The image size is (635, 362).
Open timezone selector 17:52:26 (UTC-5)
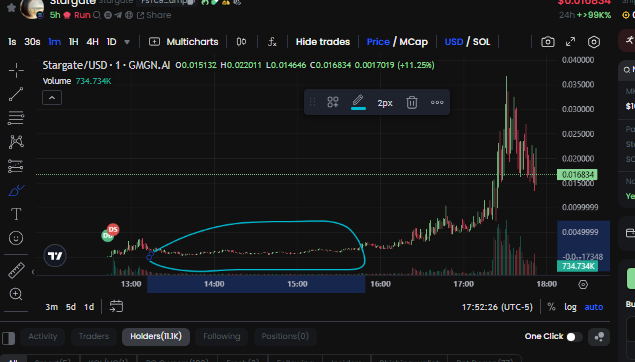click(497, 307)
